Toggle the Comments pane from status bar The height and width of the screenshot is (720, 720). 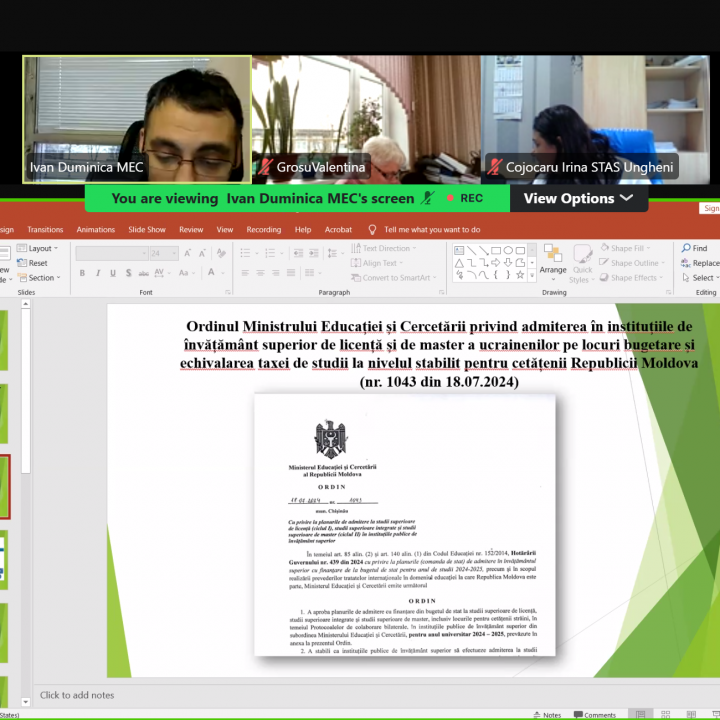(x=594, y=714)
